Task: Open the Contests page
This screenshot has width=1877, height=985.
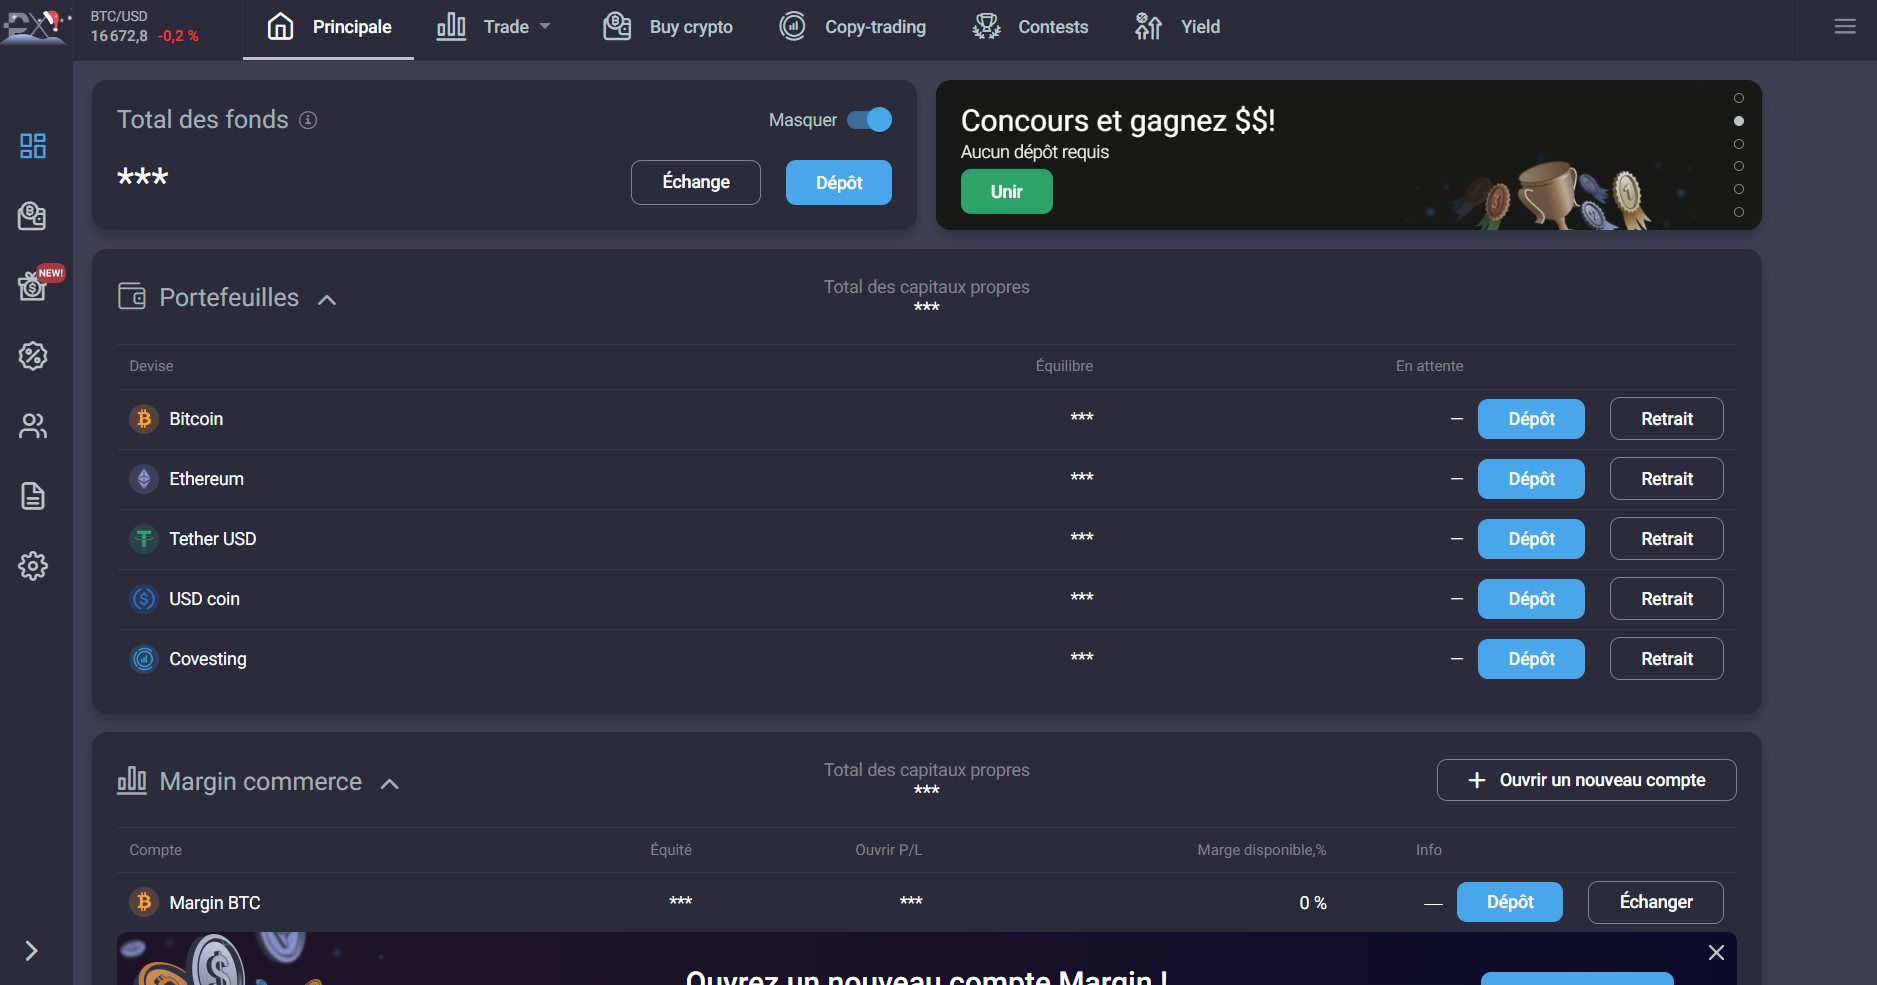Action: tap(1030, 27)
